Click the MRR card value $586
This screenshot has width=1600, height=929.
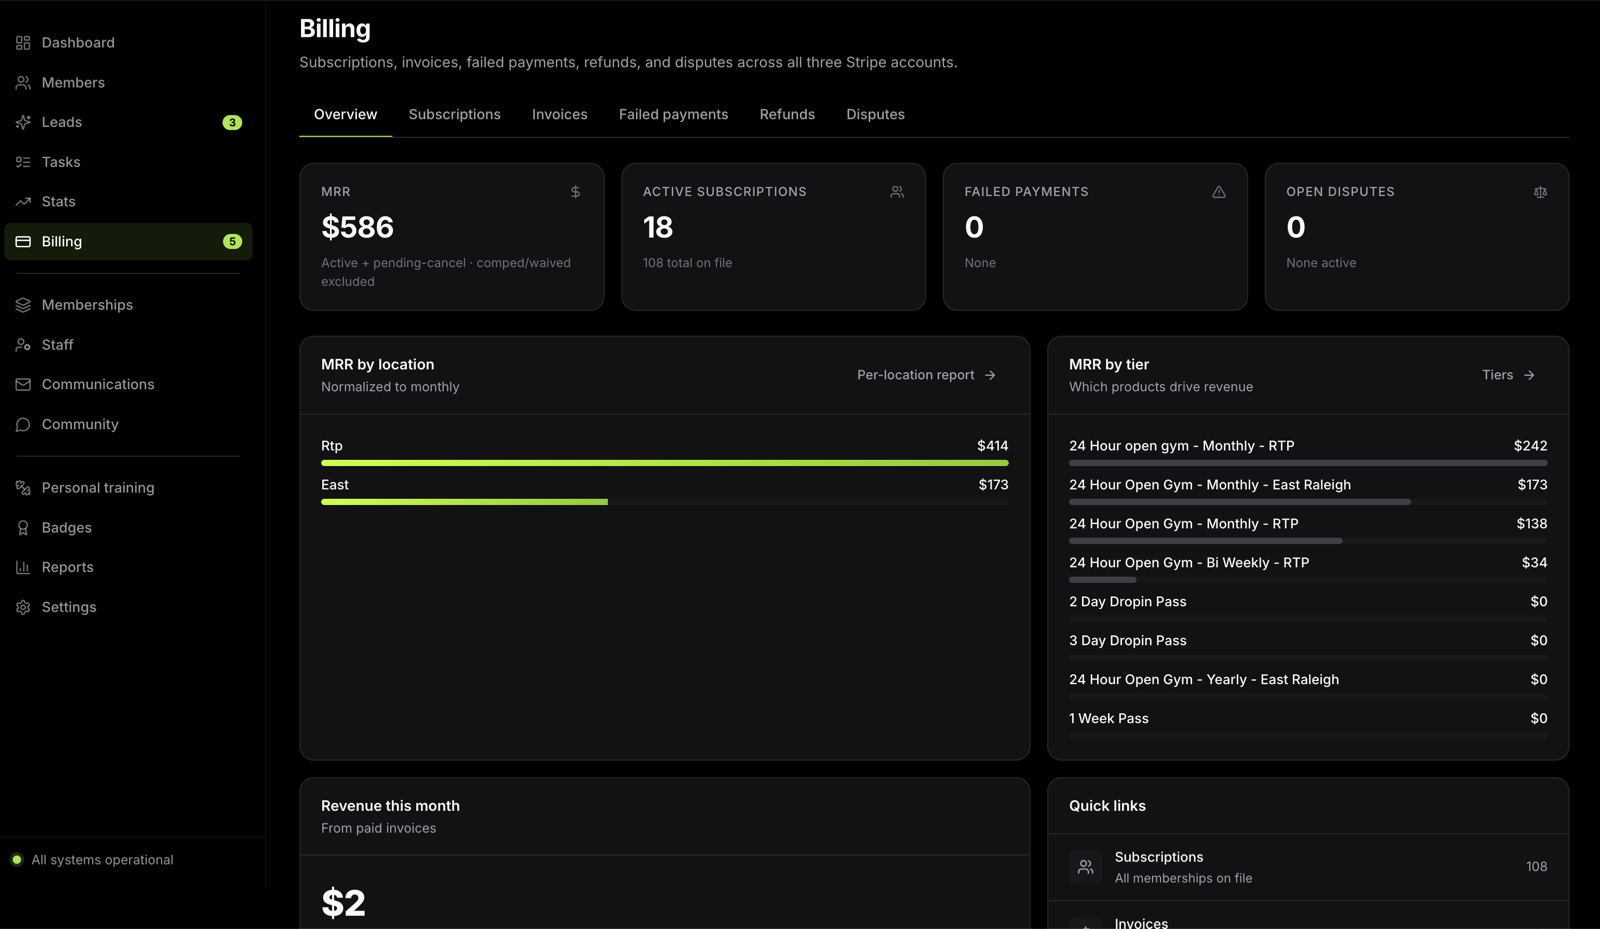click(357, 228)
